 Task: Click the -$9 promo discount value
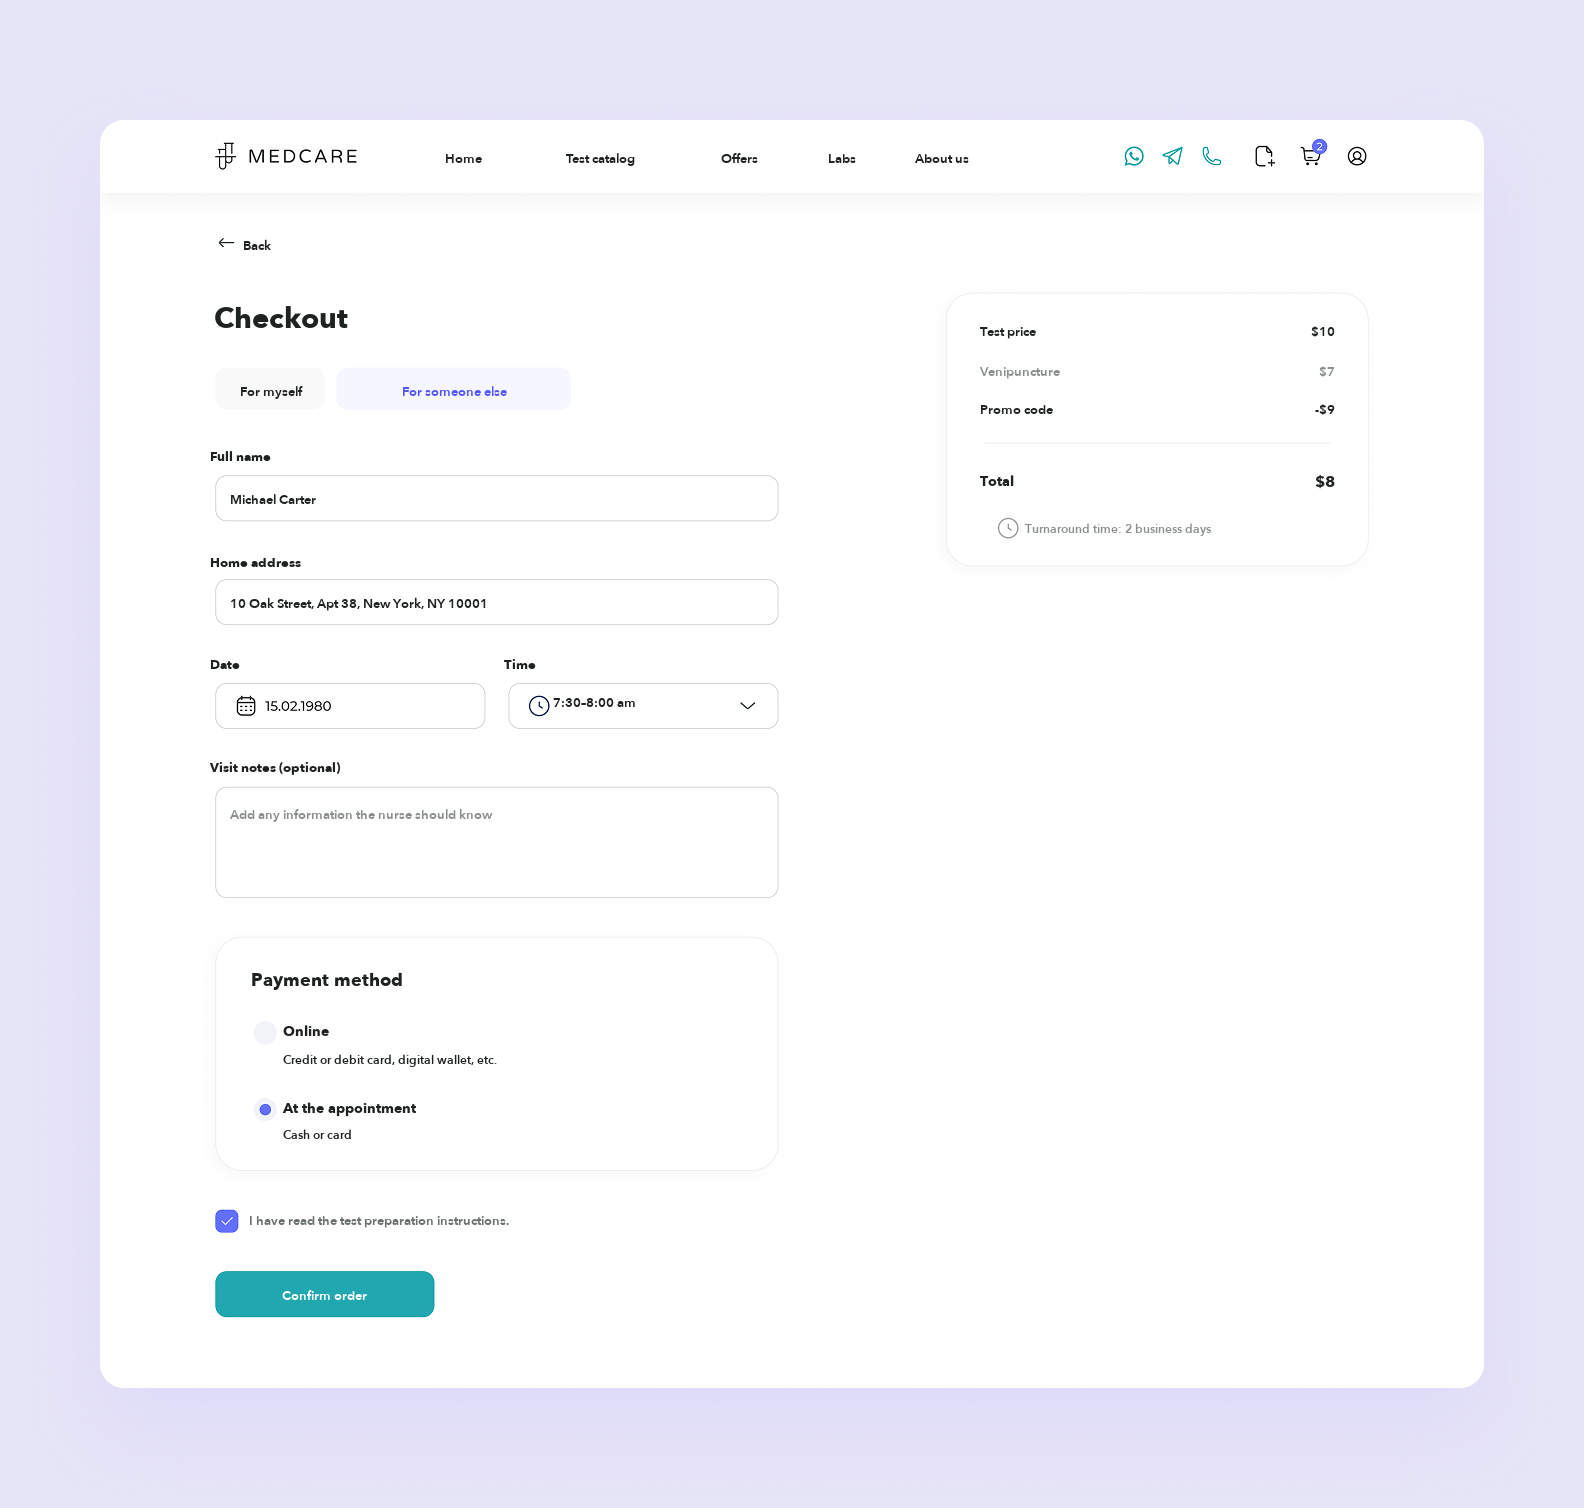pos(1325,410)
